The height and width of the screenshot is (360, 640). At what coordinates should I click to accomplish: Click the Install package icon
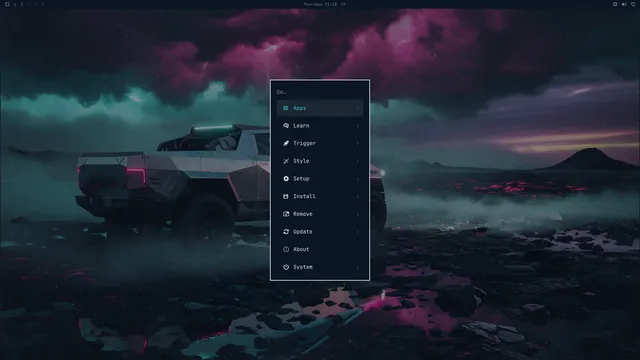(x=286, y=196)
